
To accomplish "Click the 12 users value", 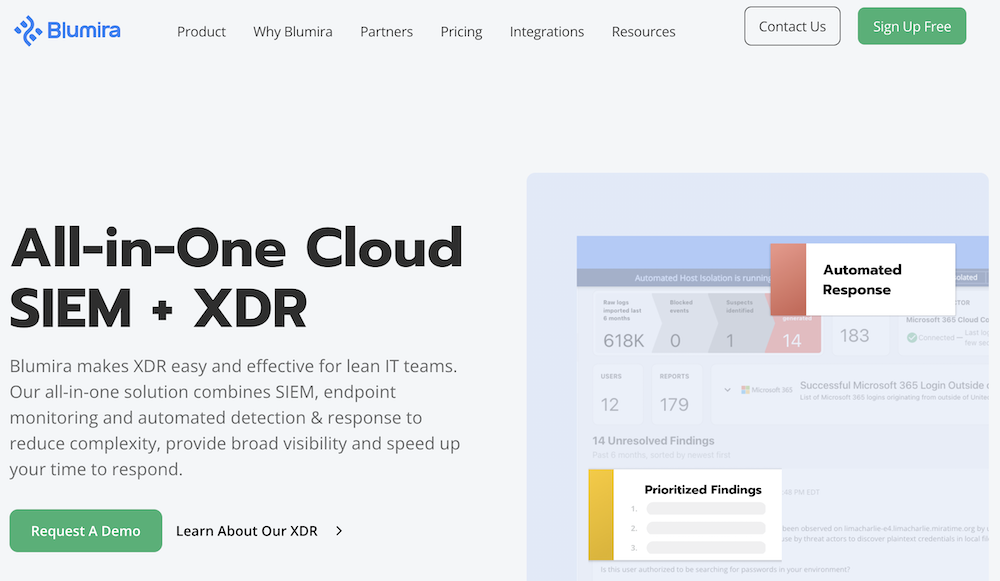I will click(x=610, y=404).
